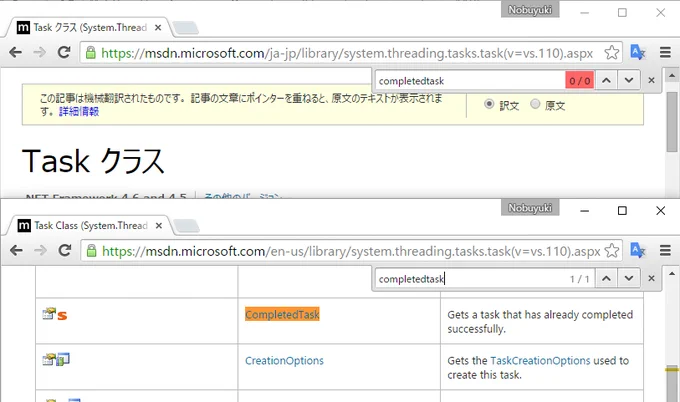Open a new tab in the ja-jp window
The image size is (680, 402).
(186, 28)
